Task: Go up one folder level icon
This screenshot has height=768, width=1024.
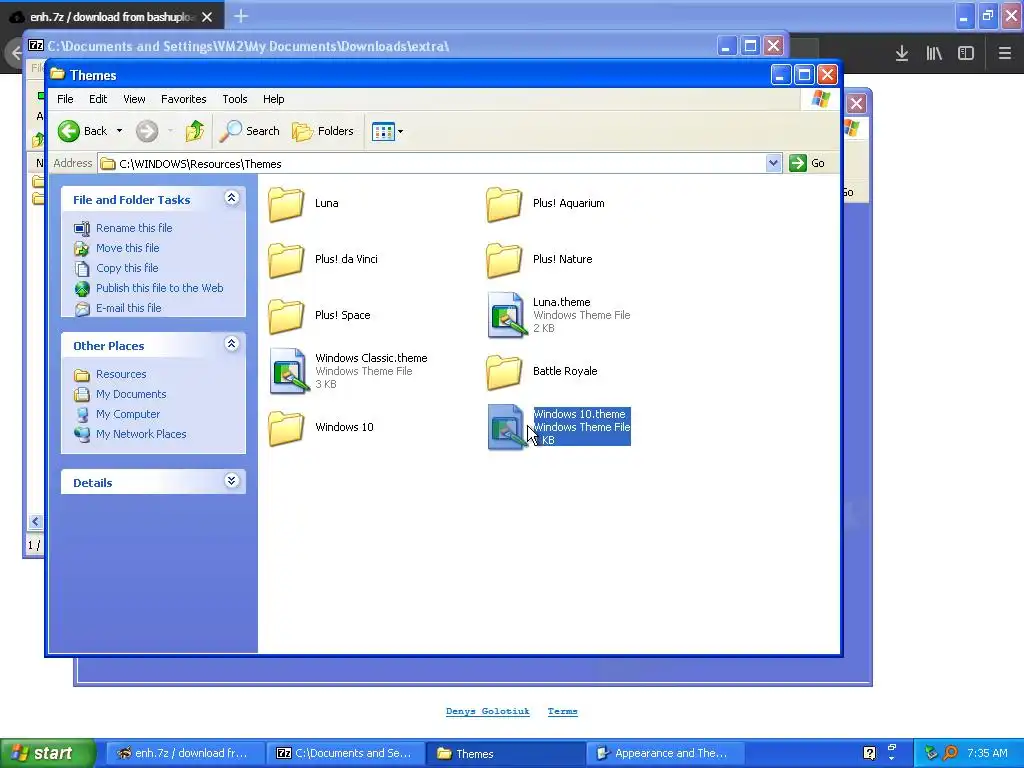Action: (195, 131)
